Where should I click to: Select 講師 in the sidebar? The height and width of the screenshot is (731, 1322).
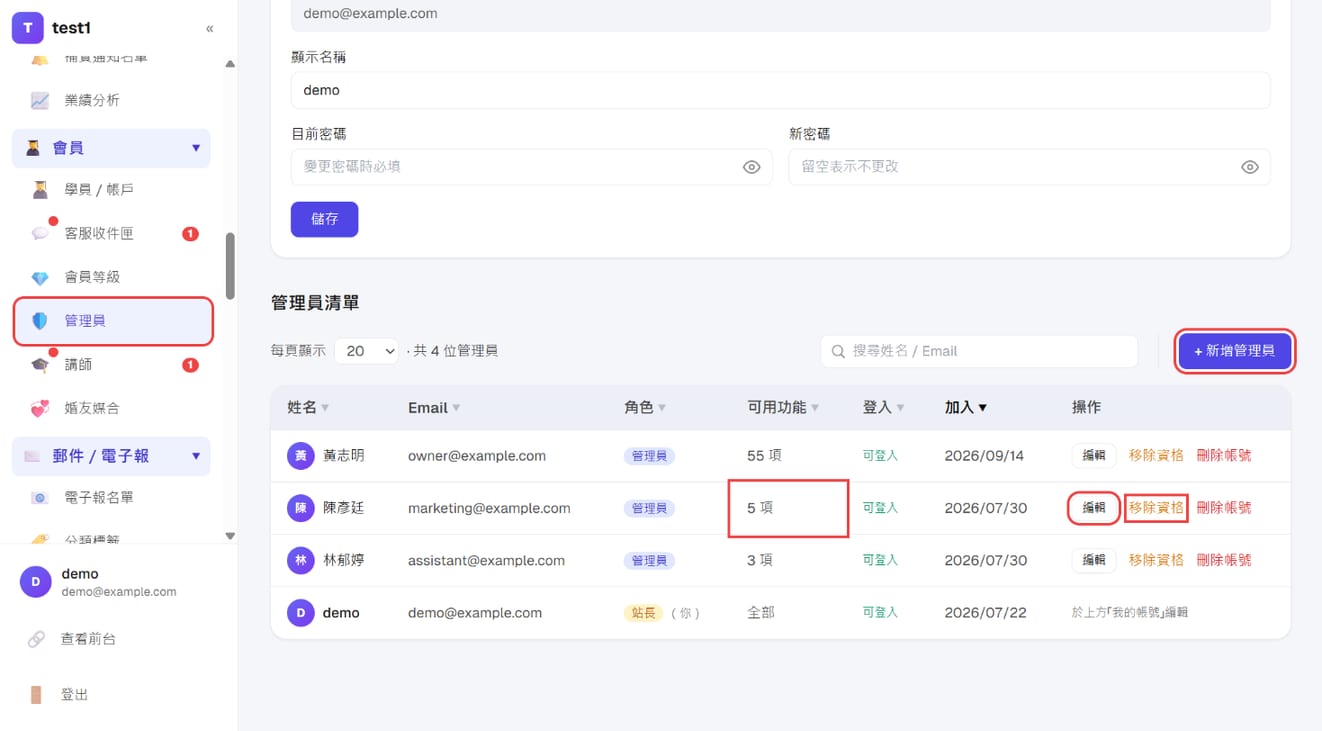(x=111, y=365)
